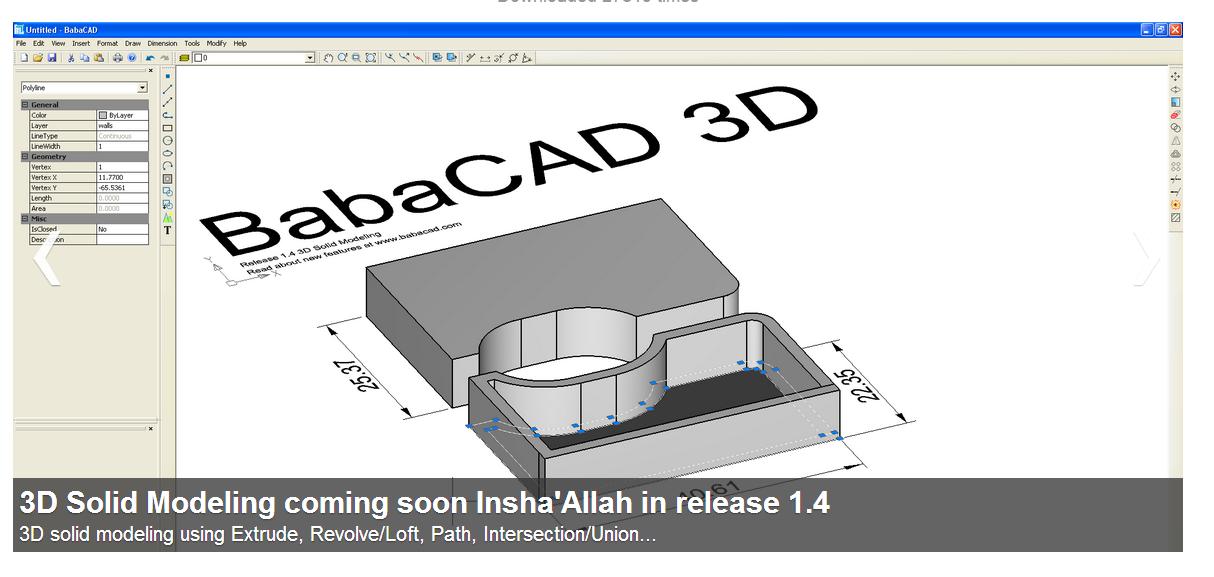
Task: Open the layer selection dropdown
Action: [x=309, y=58]
